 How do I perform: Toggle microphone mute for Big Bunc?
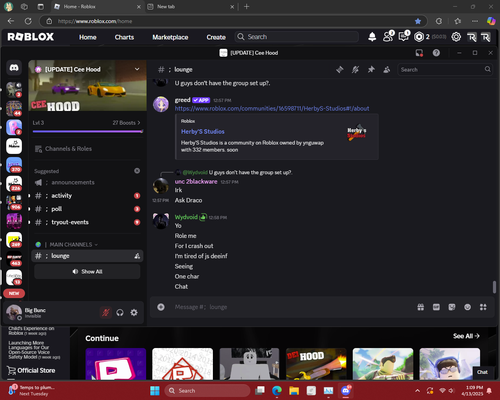[x=106, y=313]
